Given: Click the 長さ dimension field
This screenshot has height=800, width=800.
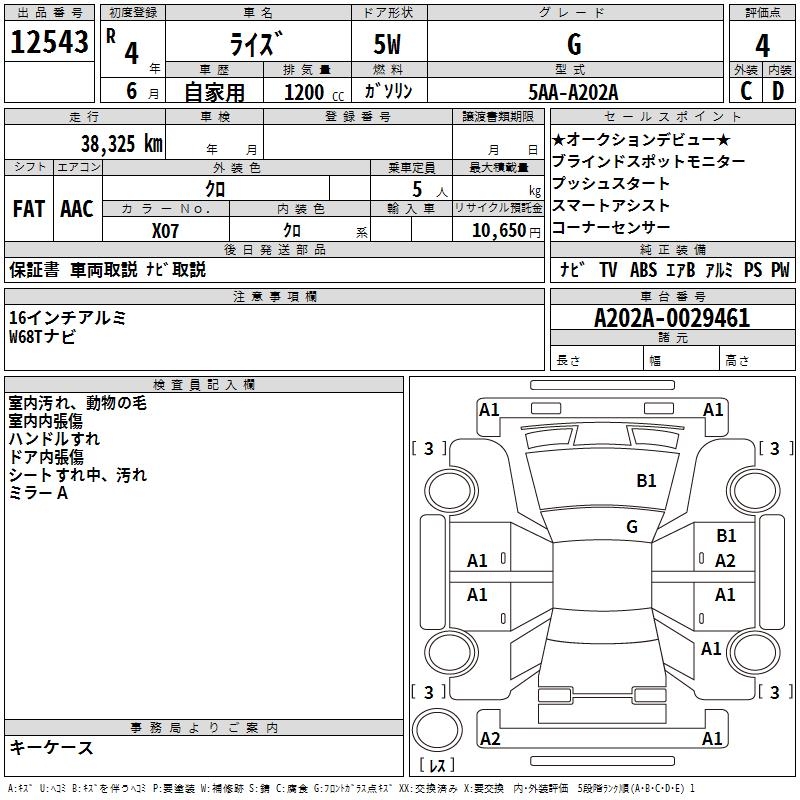Looking at the screenshot, I should [x=597, y=360].
